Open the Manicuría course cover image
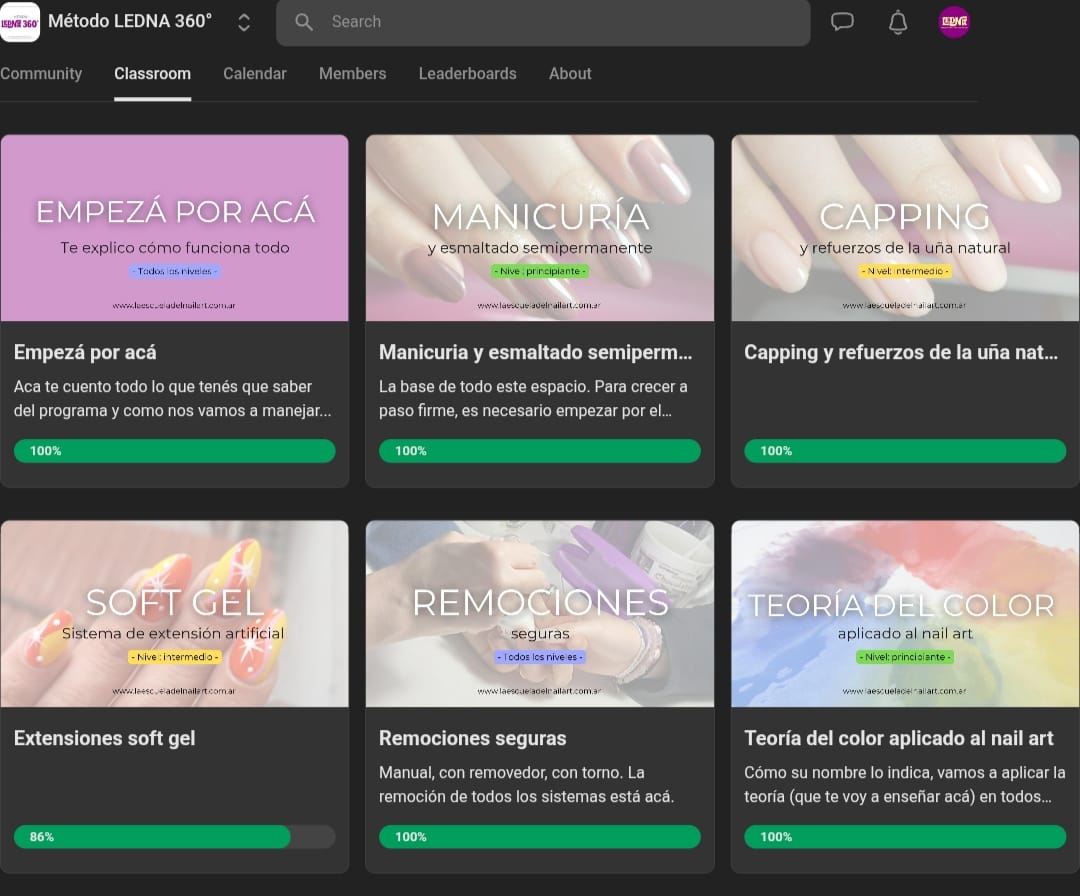Viewport: 1080px width, 896px height. pos(540,228)
